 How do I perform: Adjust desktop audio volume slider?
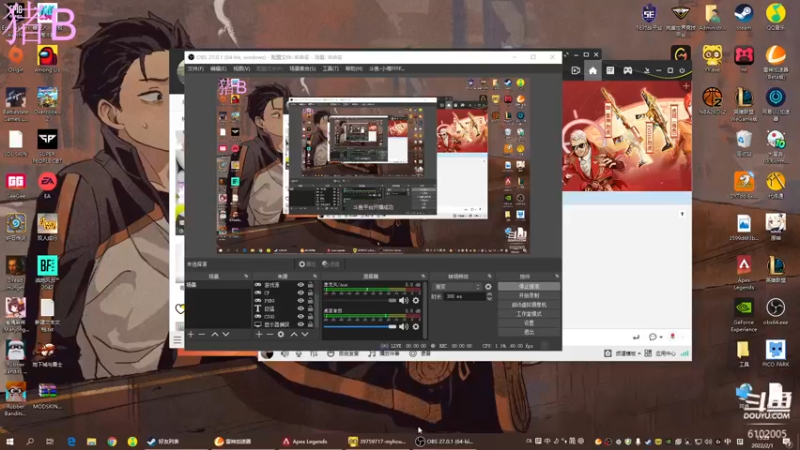coord(360,327)
